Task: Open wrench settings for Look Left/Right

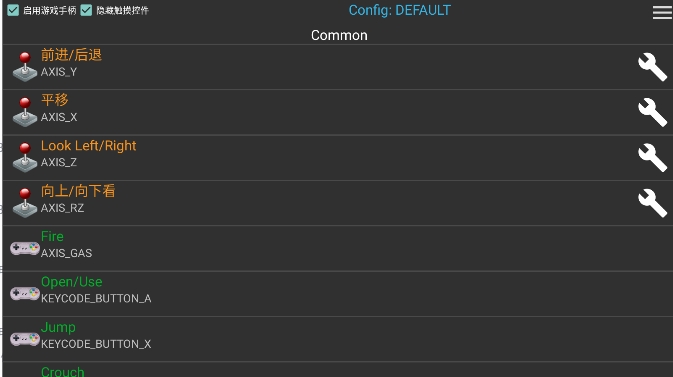Action: [652, 158]
